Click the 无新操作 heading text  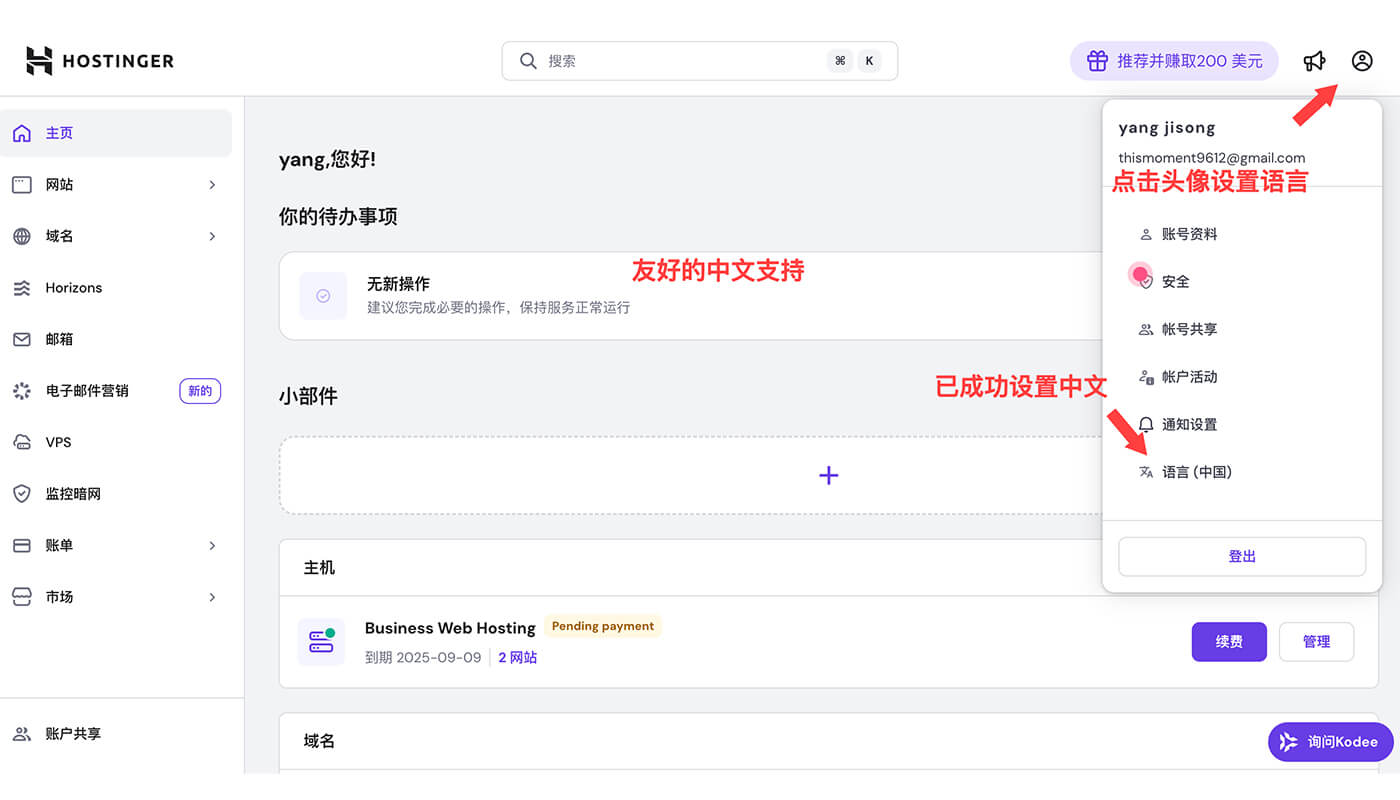click(x=398, y=284)
